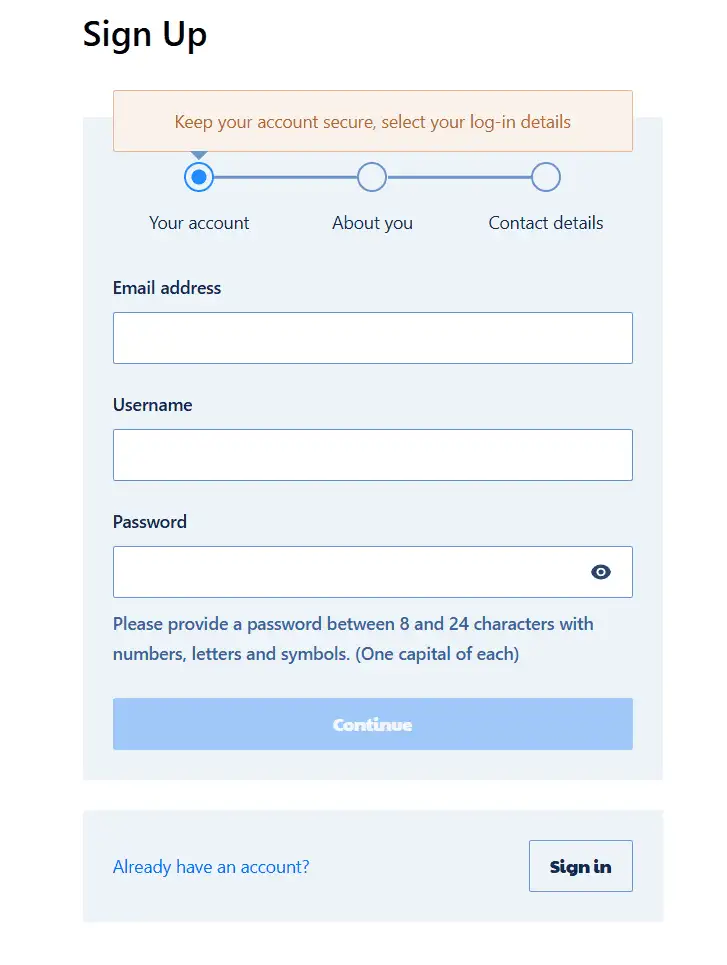Select the 'About you' step circle
The width and height of the screenshot is (727, 965).
click(372, 177)
